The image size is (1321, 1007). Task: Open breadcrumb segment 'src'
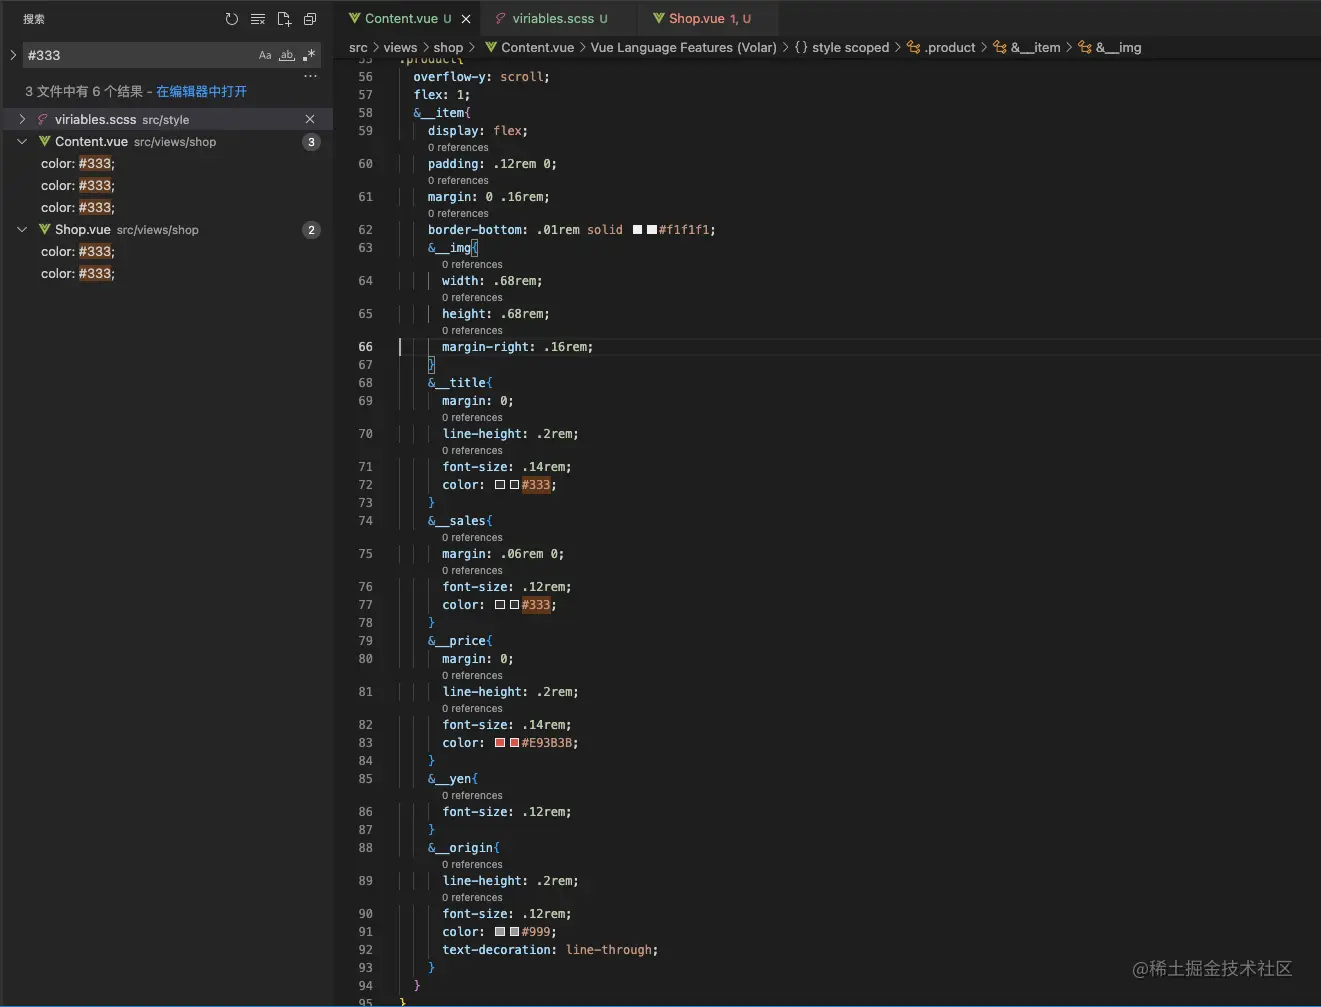click(x=358, y=47)
